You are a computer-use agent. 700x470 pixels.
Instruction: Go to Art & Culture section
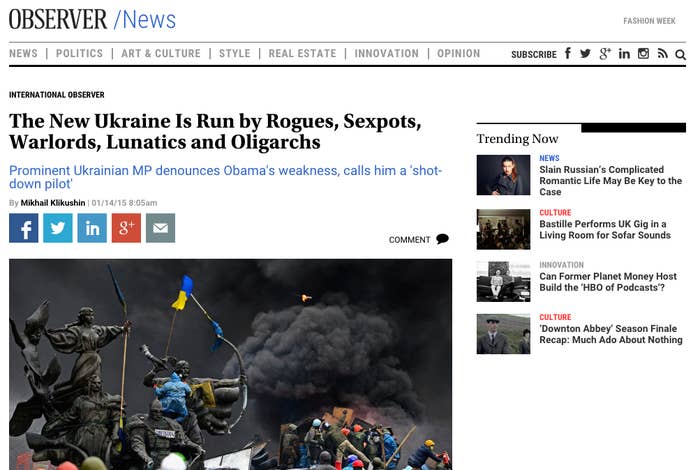pos(161,54)
